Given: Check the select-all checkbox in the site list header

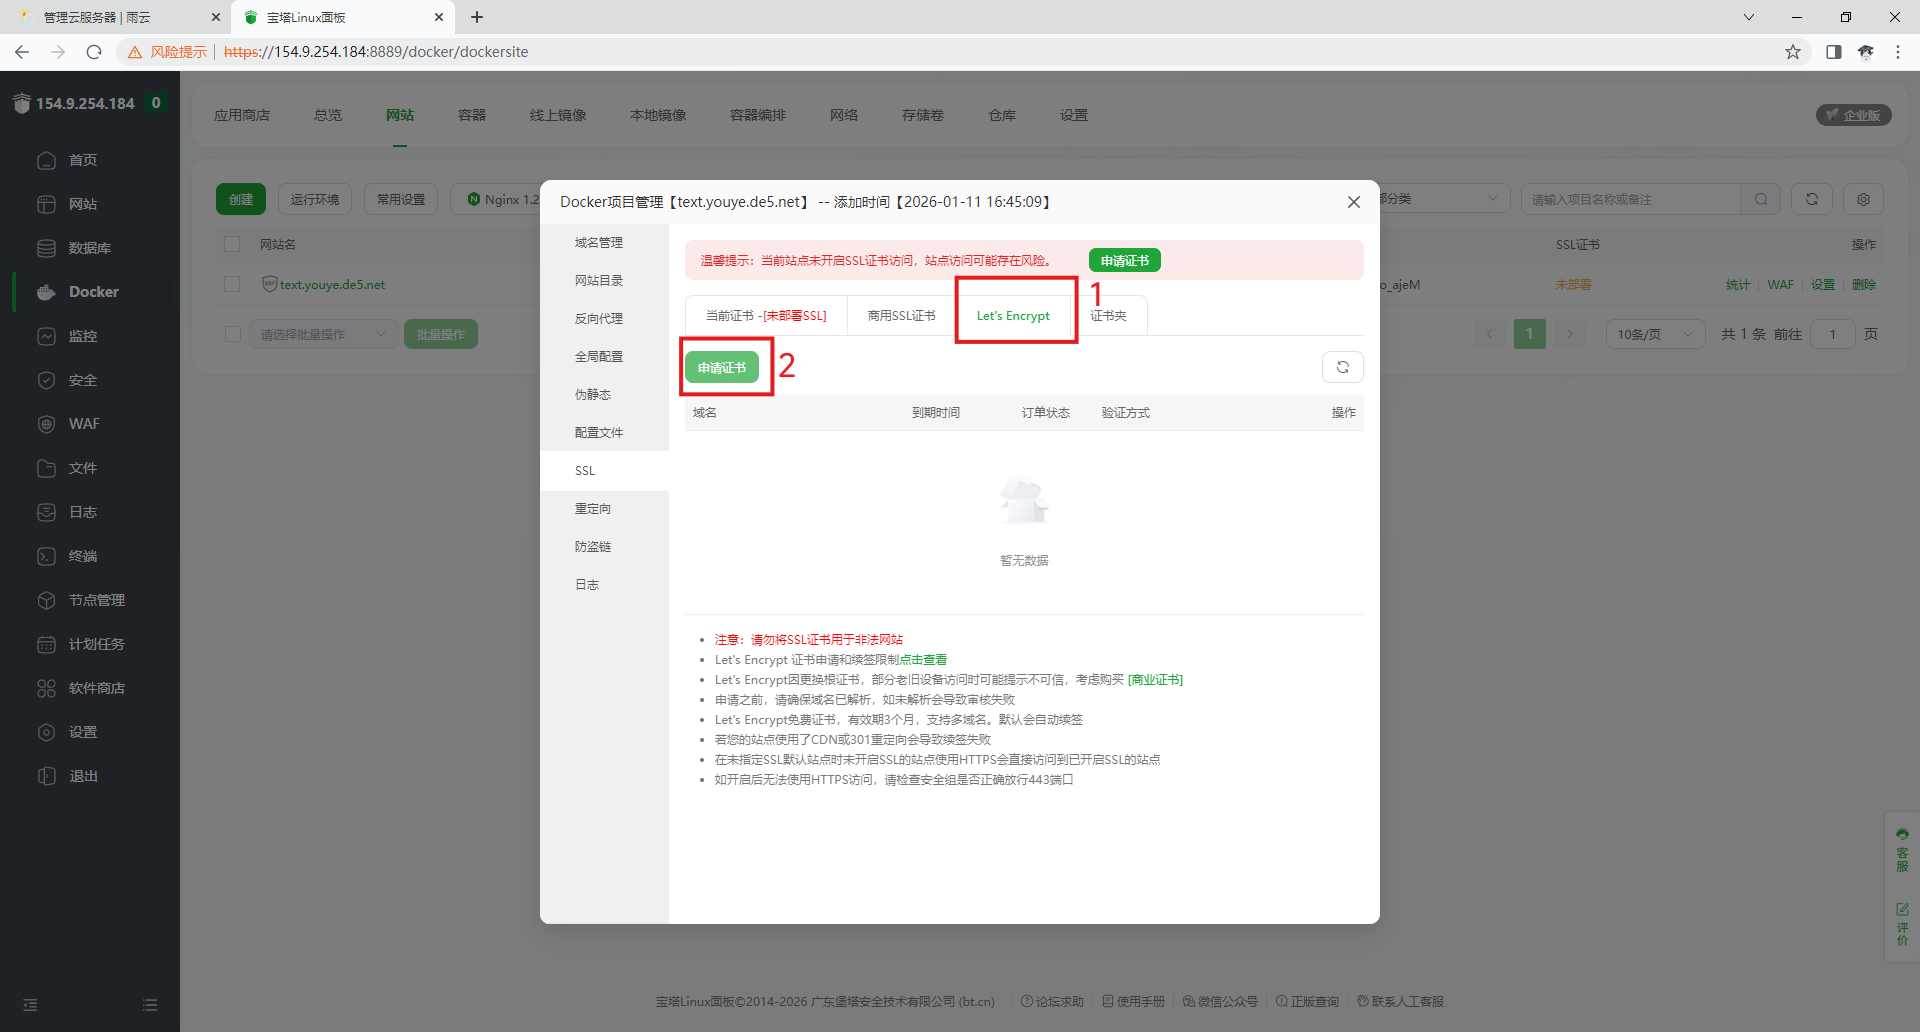Looking at the screenshot, I should coord(231,244).
